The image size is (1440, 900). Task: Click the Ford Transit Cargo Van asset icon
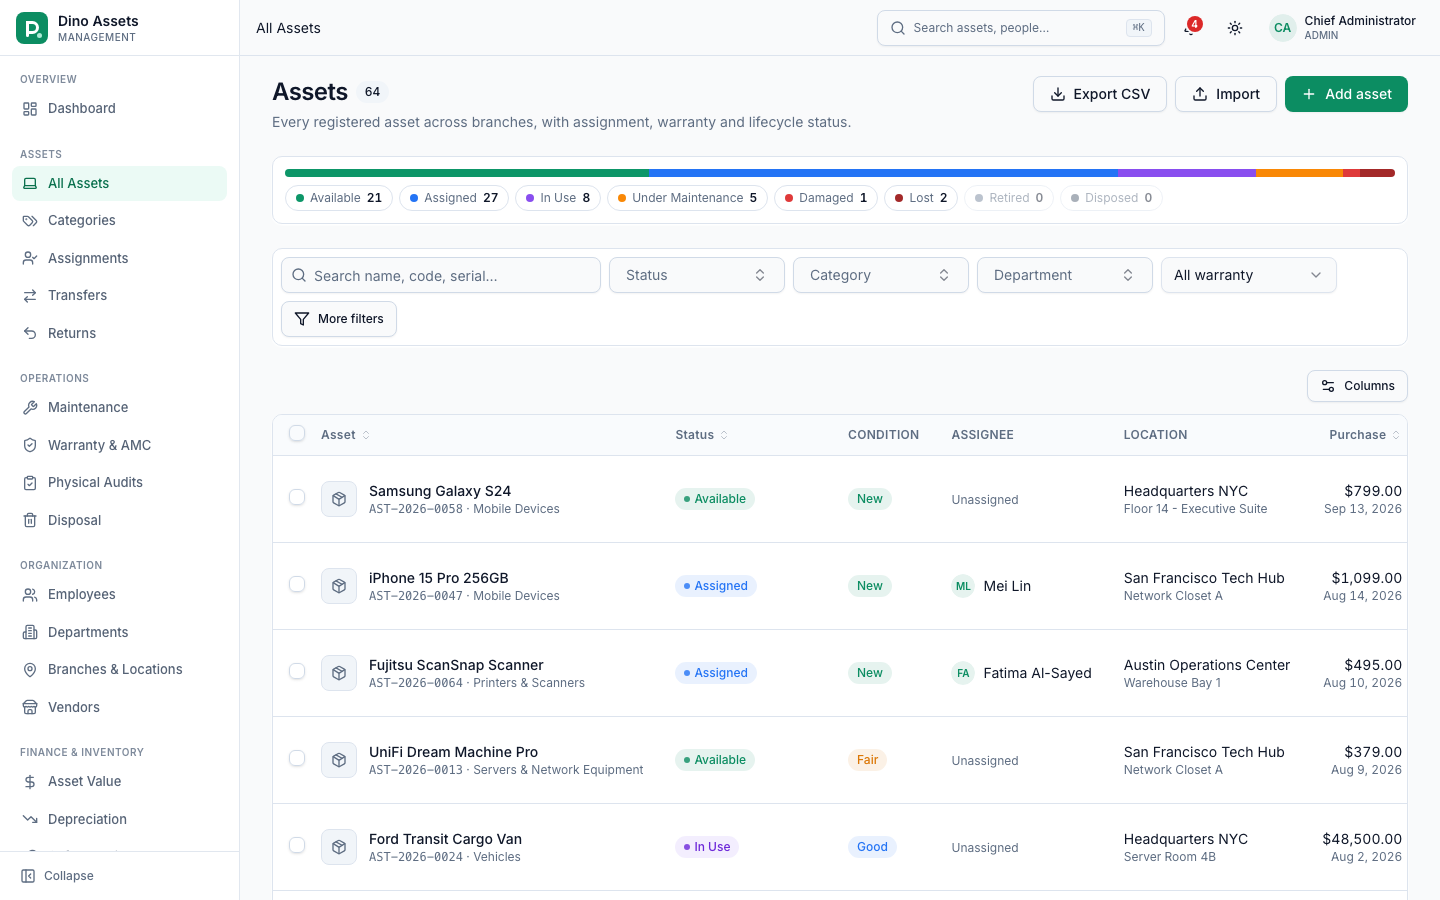[x=339, y=847]
